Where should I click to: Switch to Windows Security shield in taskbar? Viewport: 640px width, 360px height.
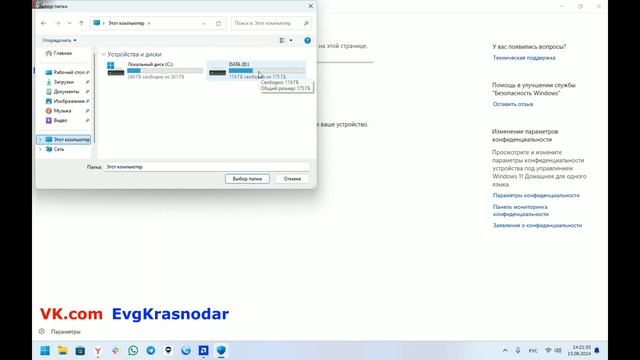point(221,351)
